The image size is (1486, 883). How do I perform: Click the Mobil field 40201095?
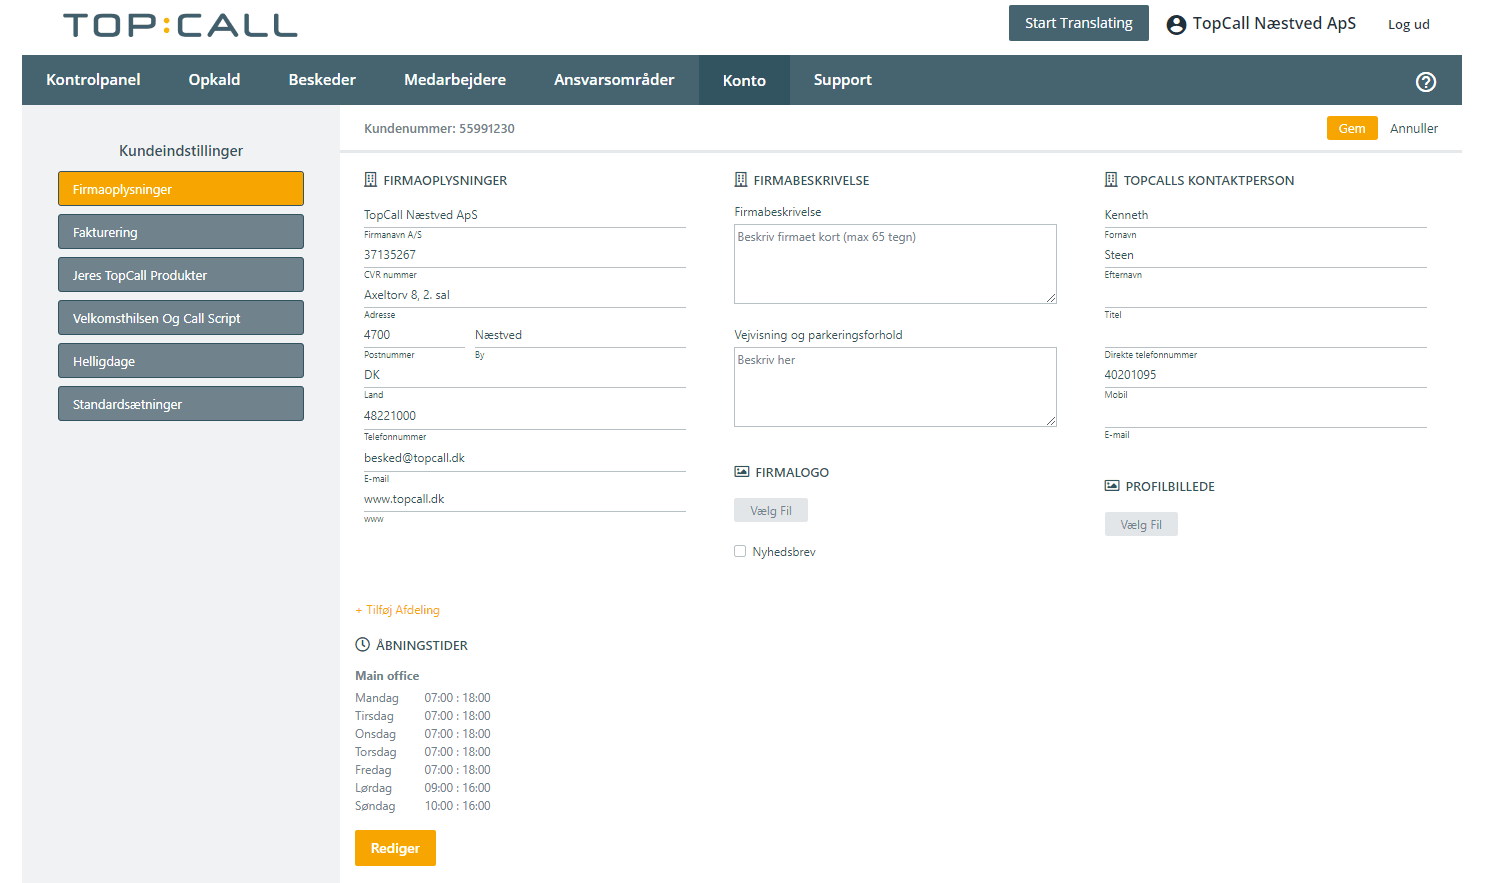point(1265,375)
